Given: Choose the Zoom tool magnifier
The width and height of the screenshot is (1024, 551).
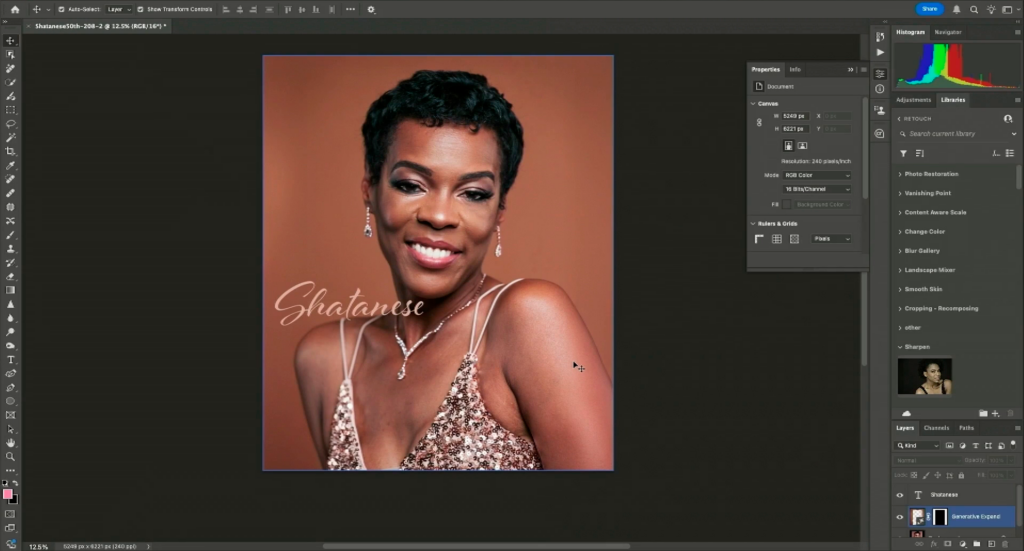Looking at the screenshot, I should pos(10,456).
